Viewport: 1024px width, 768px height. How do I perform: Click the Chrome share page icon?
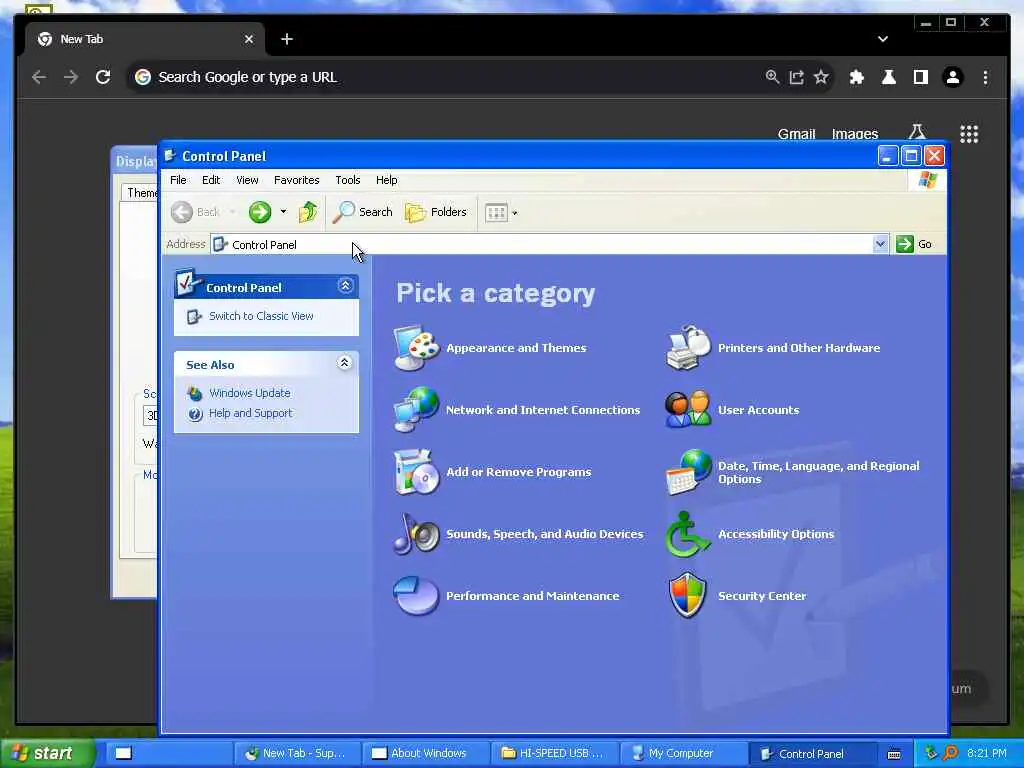[x=796, y=77]
